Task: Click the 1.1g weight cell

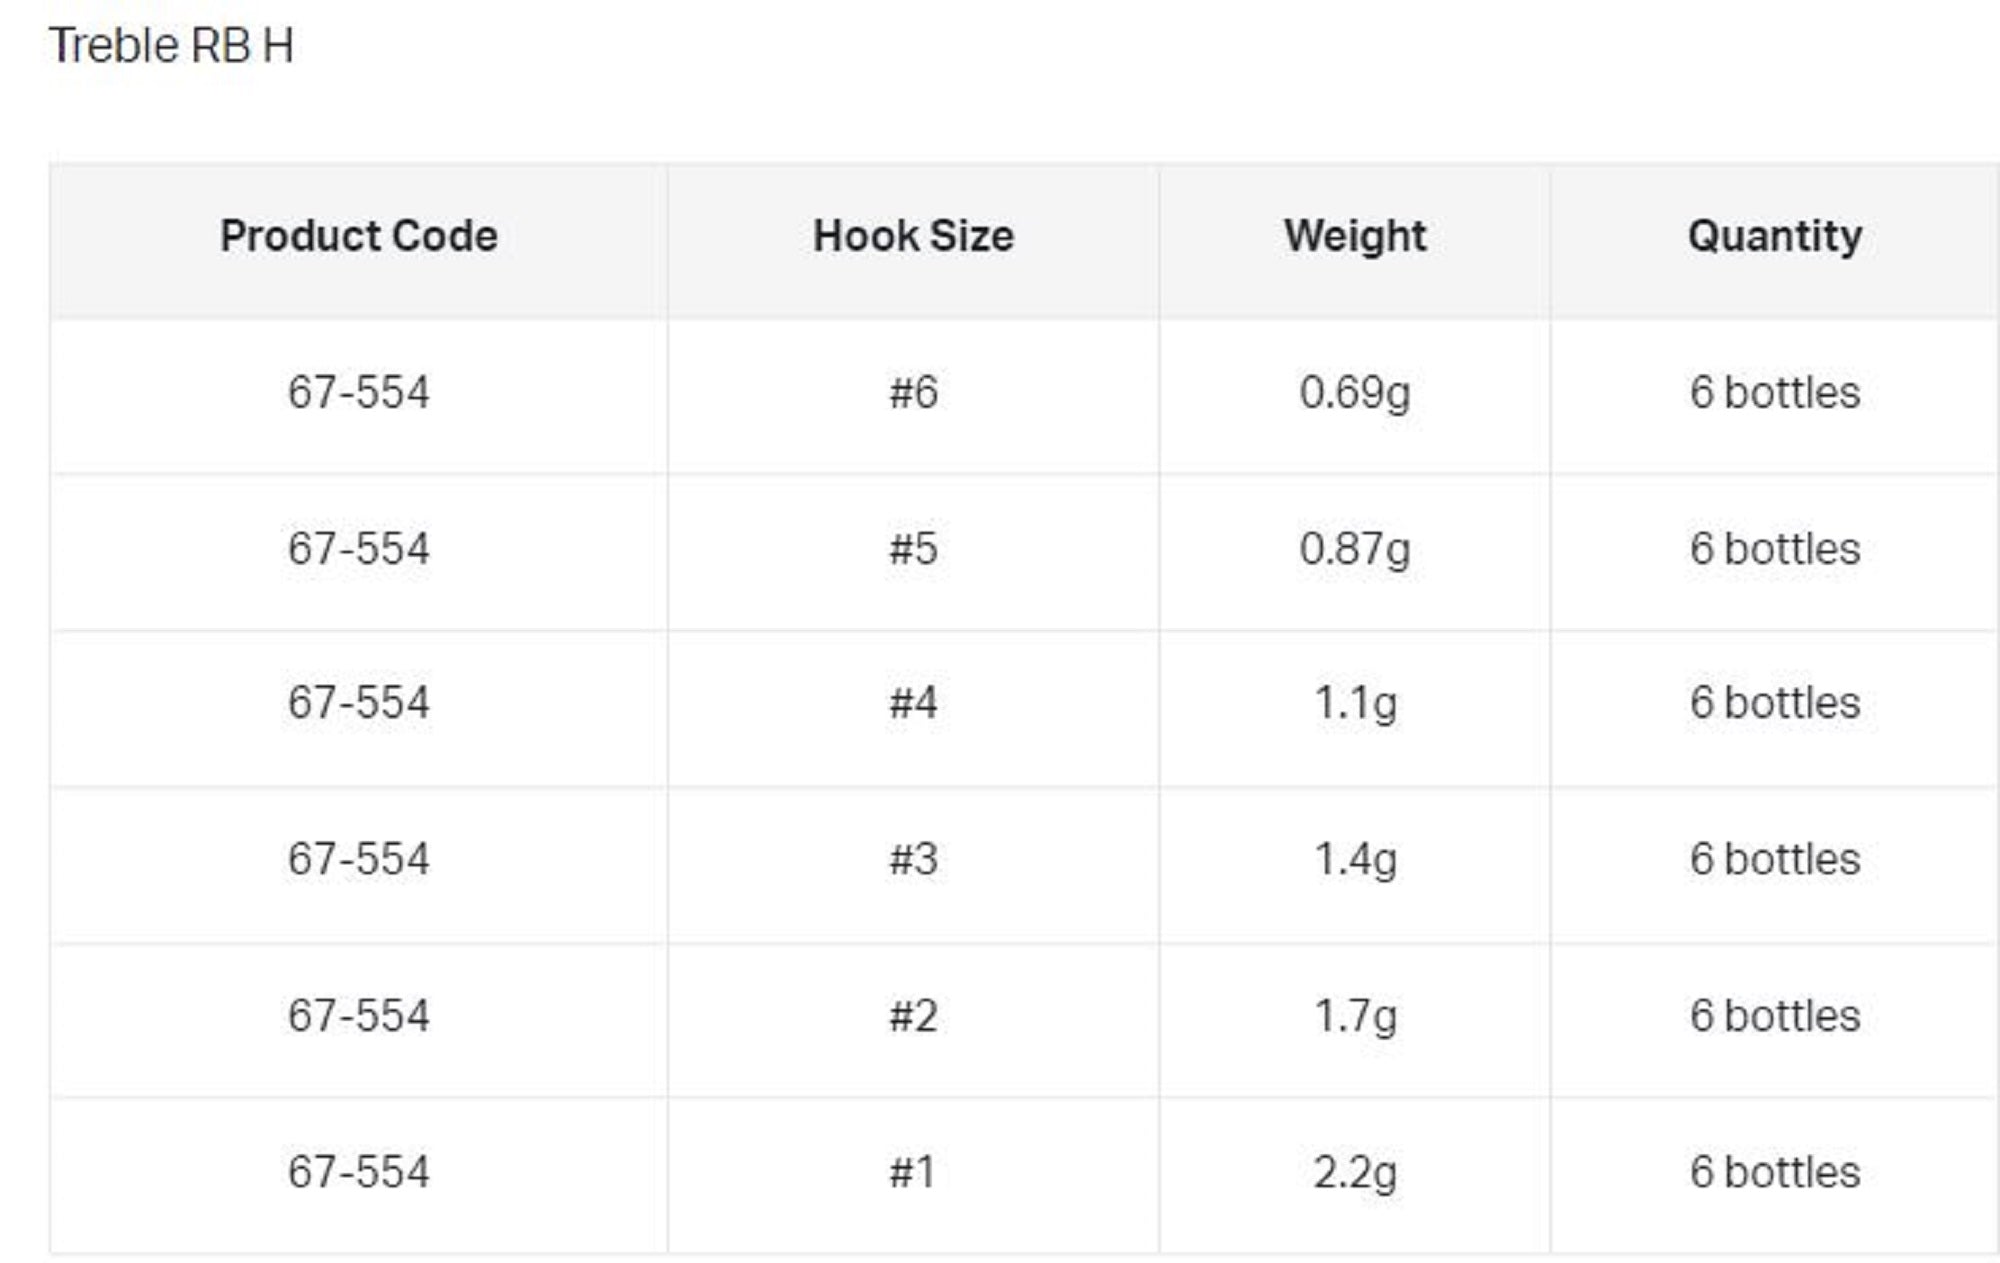Action: coord(1354,703)
